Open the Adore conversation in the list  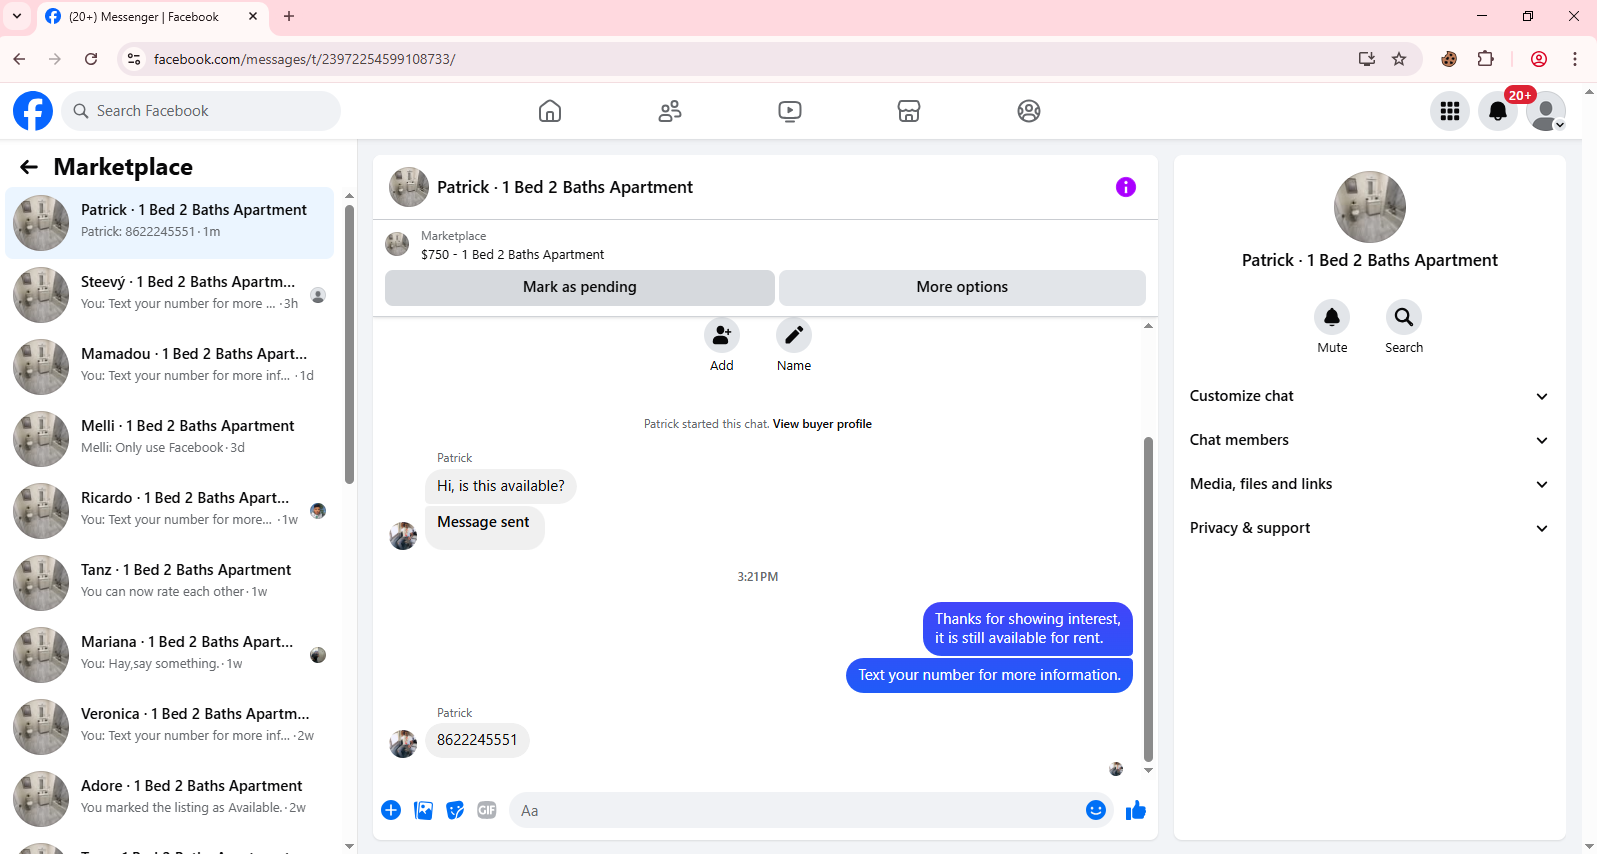(x=170, y=798)
